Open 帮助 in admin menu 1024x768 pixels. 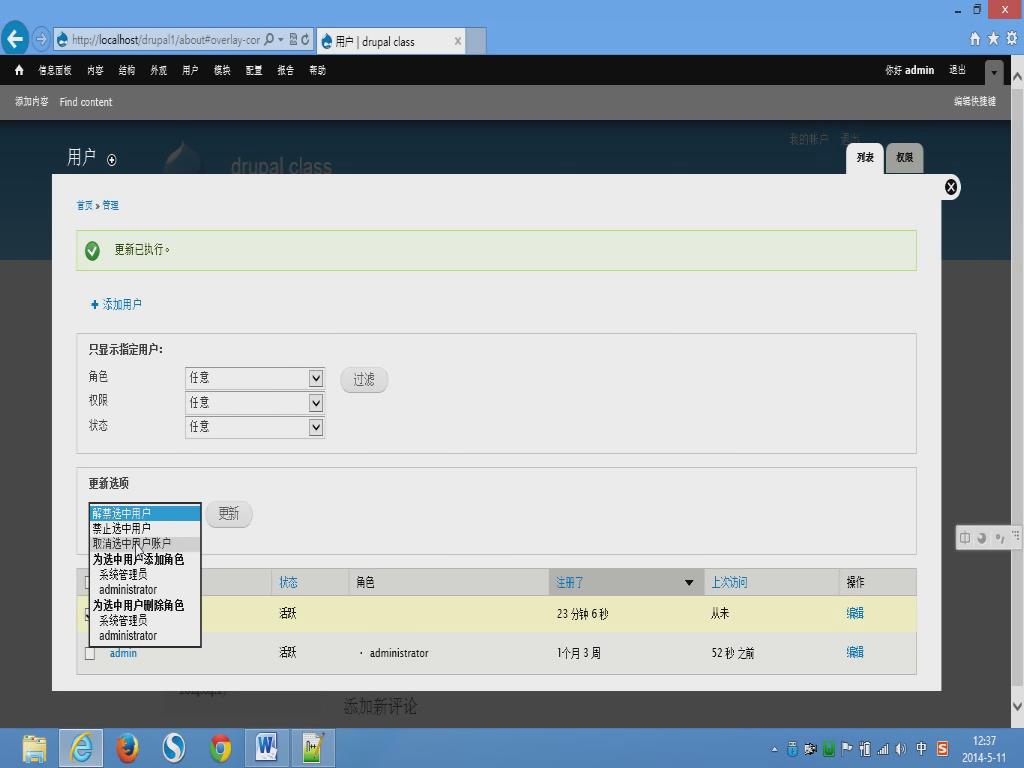point(317,70)
